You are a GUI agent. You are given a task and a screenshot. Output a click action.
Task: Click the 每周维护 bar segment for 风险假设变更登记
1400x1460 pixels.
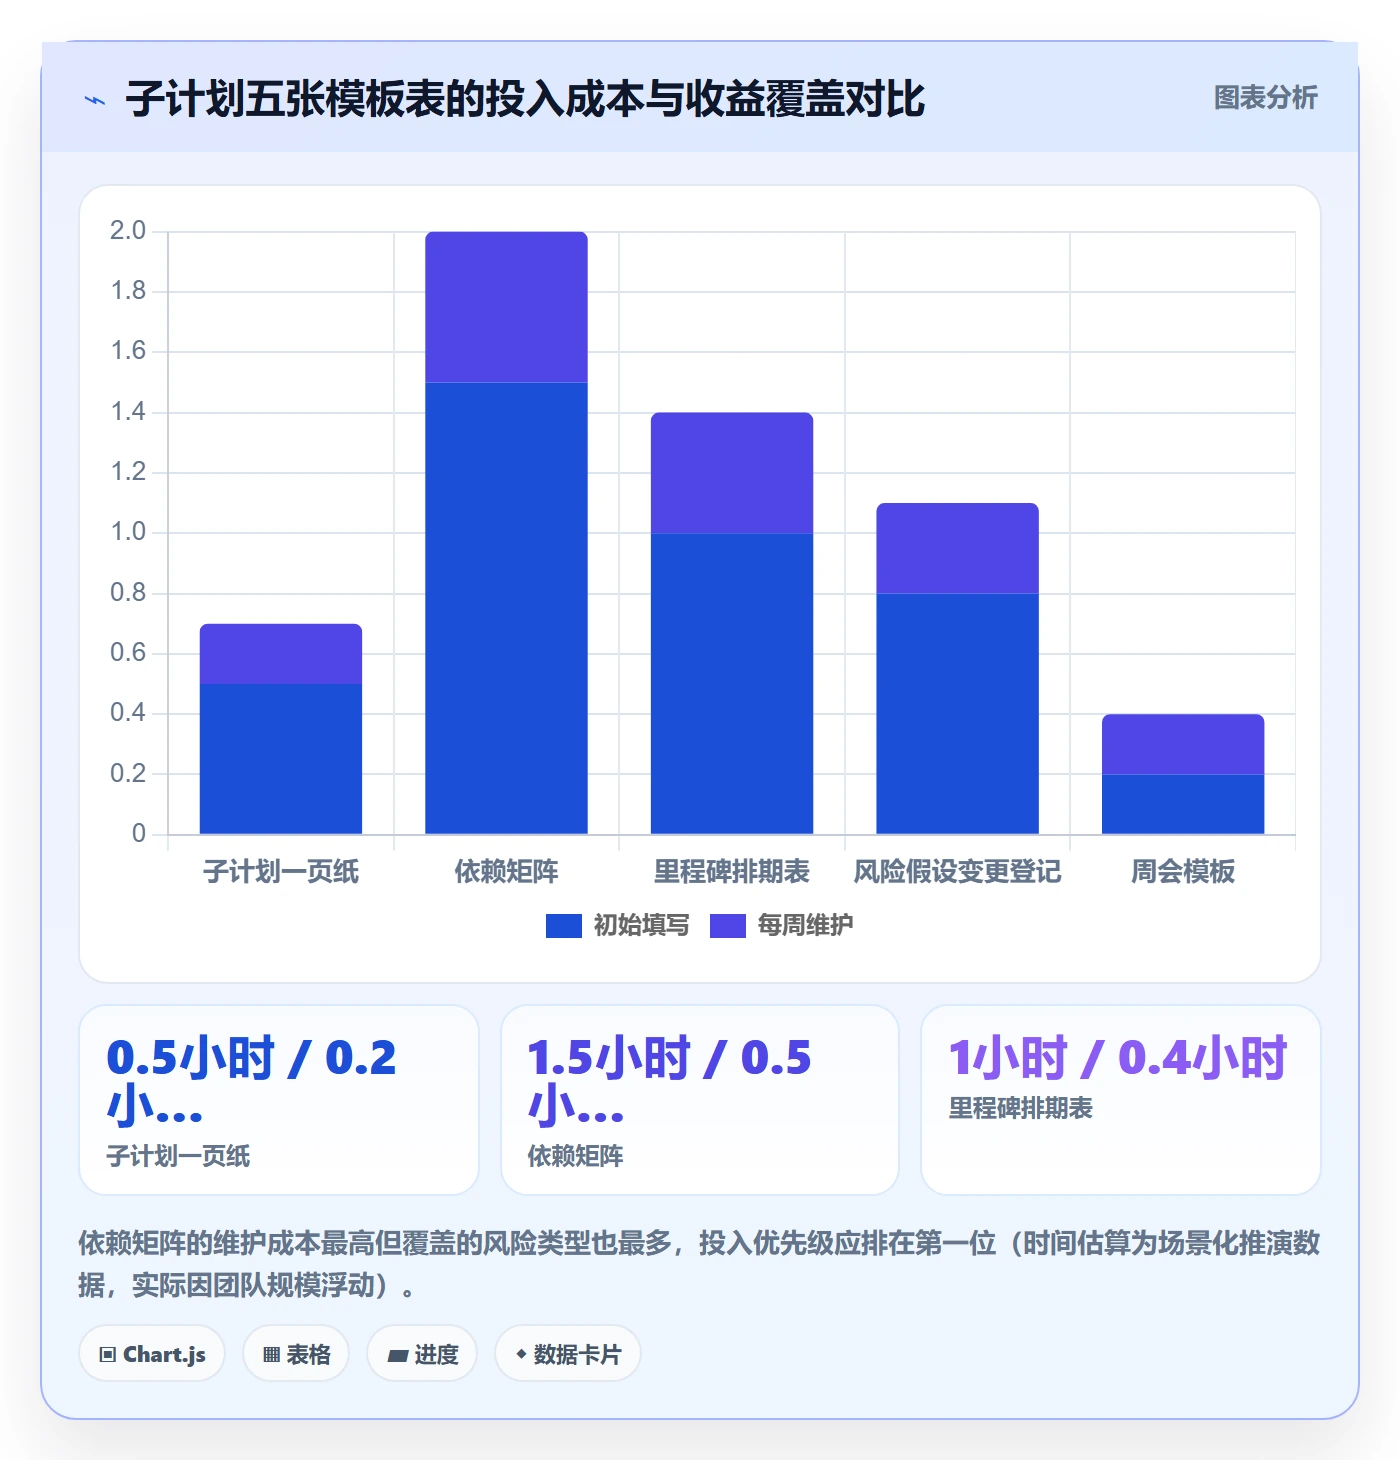[958, 548]
